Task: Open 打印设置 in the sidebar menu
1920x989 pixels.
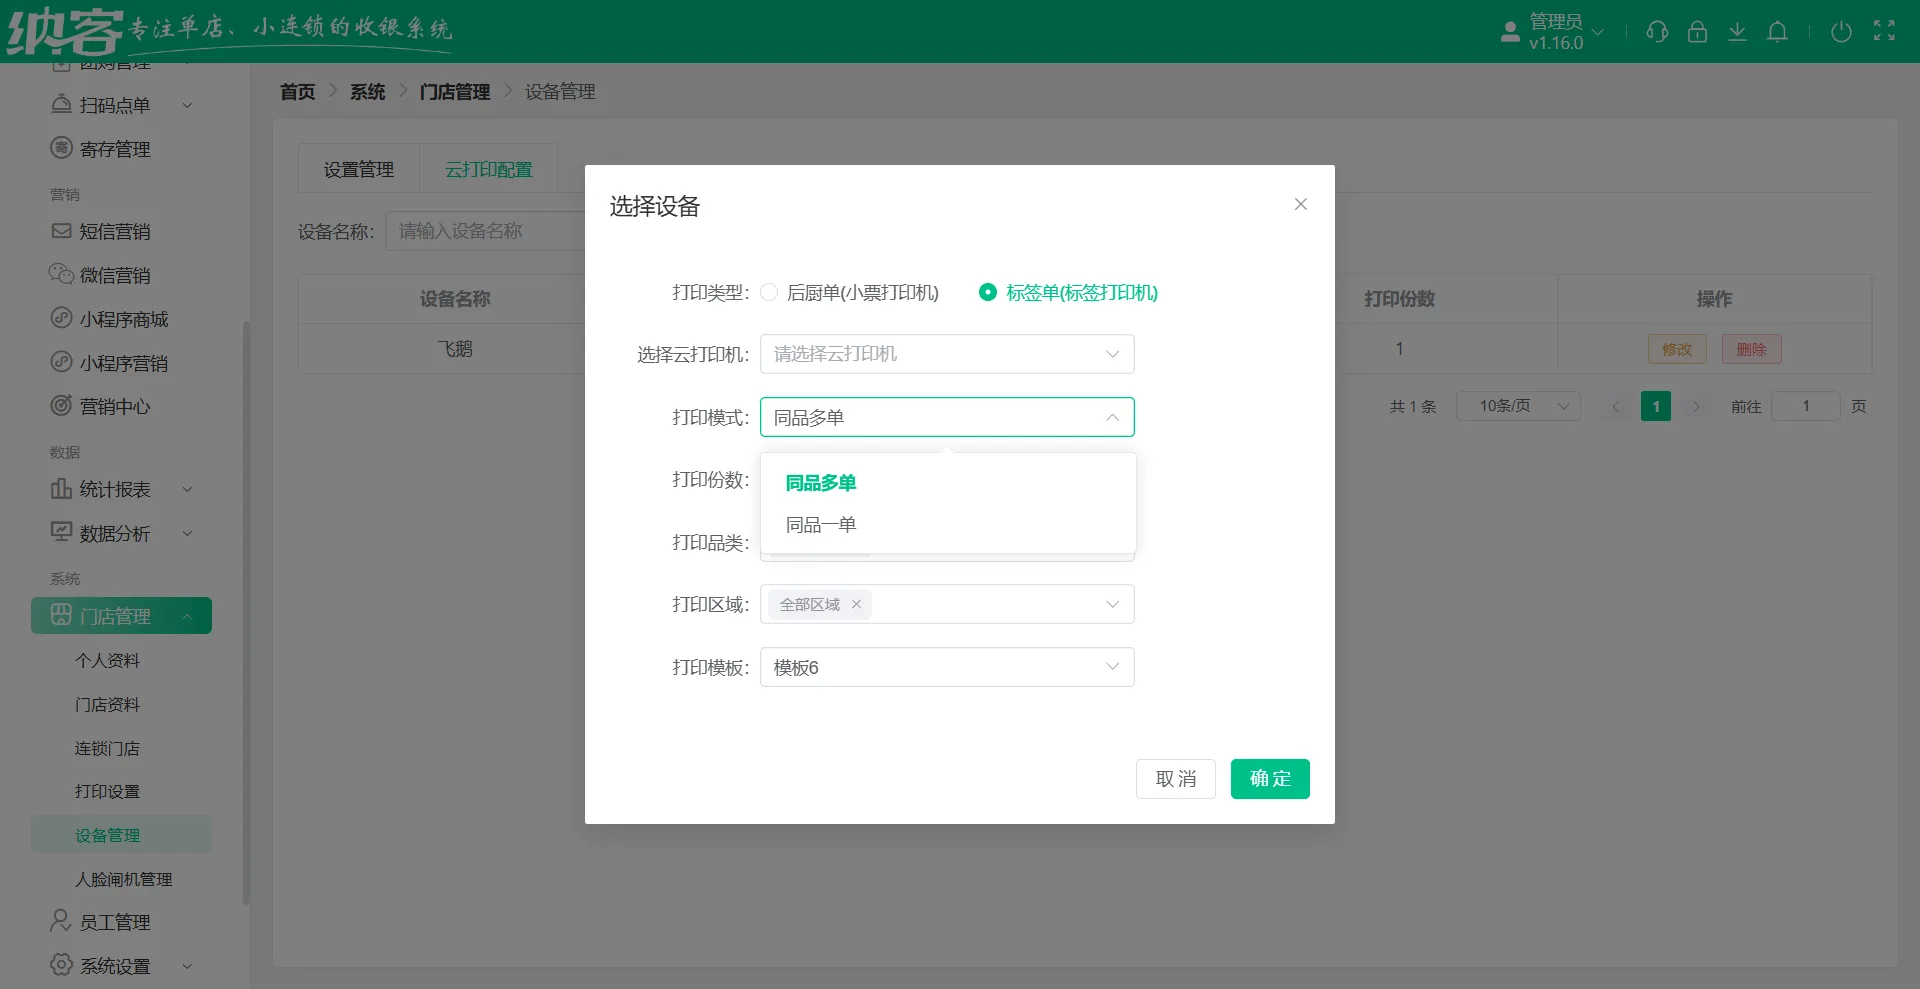Action: [x=109, y=791]
